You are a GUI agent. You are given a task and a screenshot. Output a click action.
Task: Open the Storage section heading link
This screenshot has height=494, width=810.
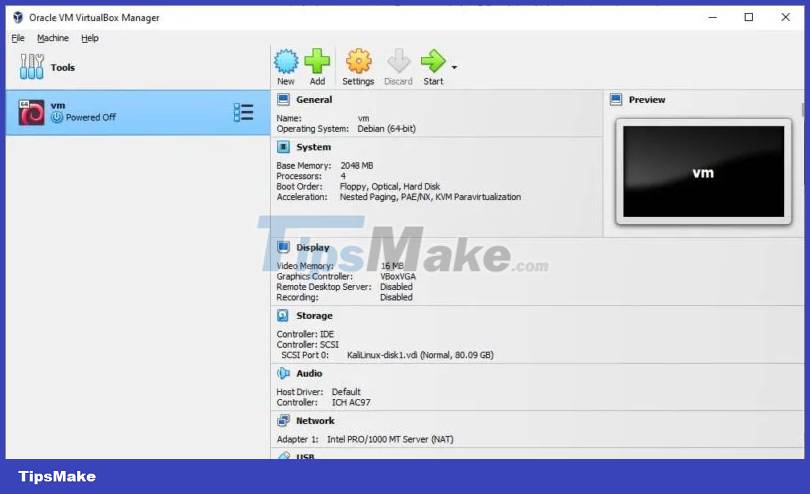click(x=314, y=315)
